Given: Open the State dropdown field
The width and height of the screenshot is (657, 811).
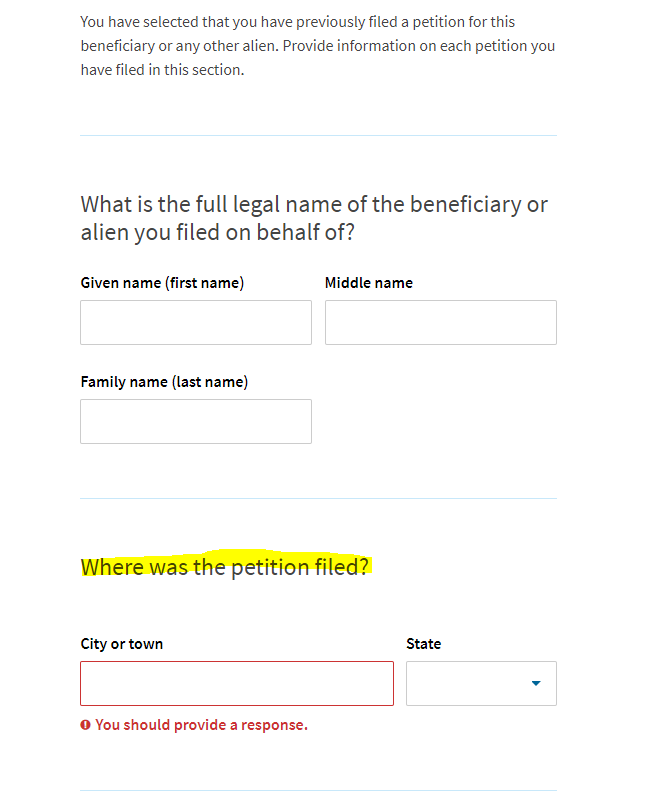Looking at the screenshot, I should [481, 683].
